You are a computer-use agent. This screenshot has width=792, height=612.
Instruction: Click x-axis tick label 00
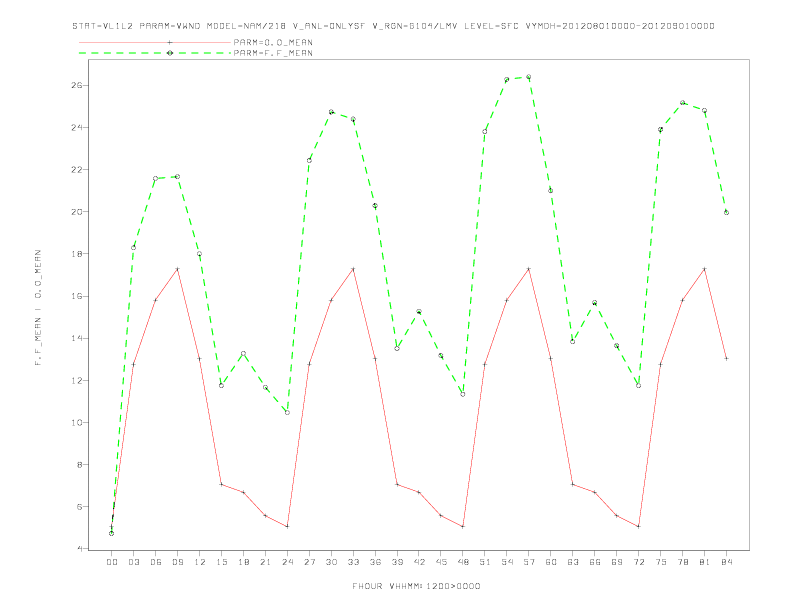coord(112,562)
